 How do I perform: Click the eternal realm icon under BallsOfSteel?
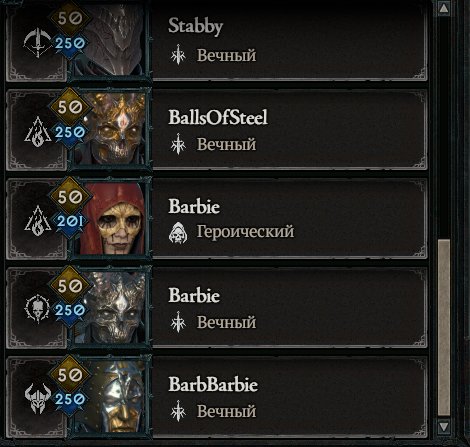click(178, 144)
